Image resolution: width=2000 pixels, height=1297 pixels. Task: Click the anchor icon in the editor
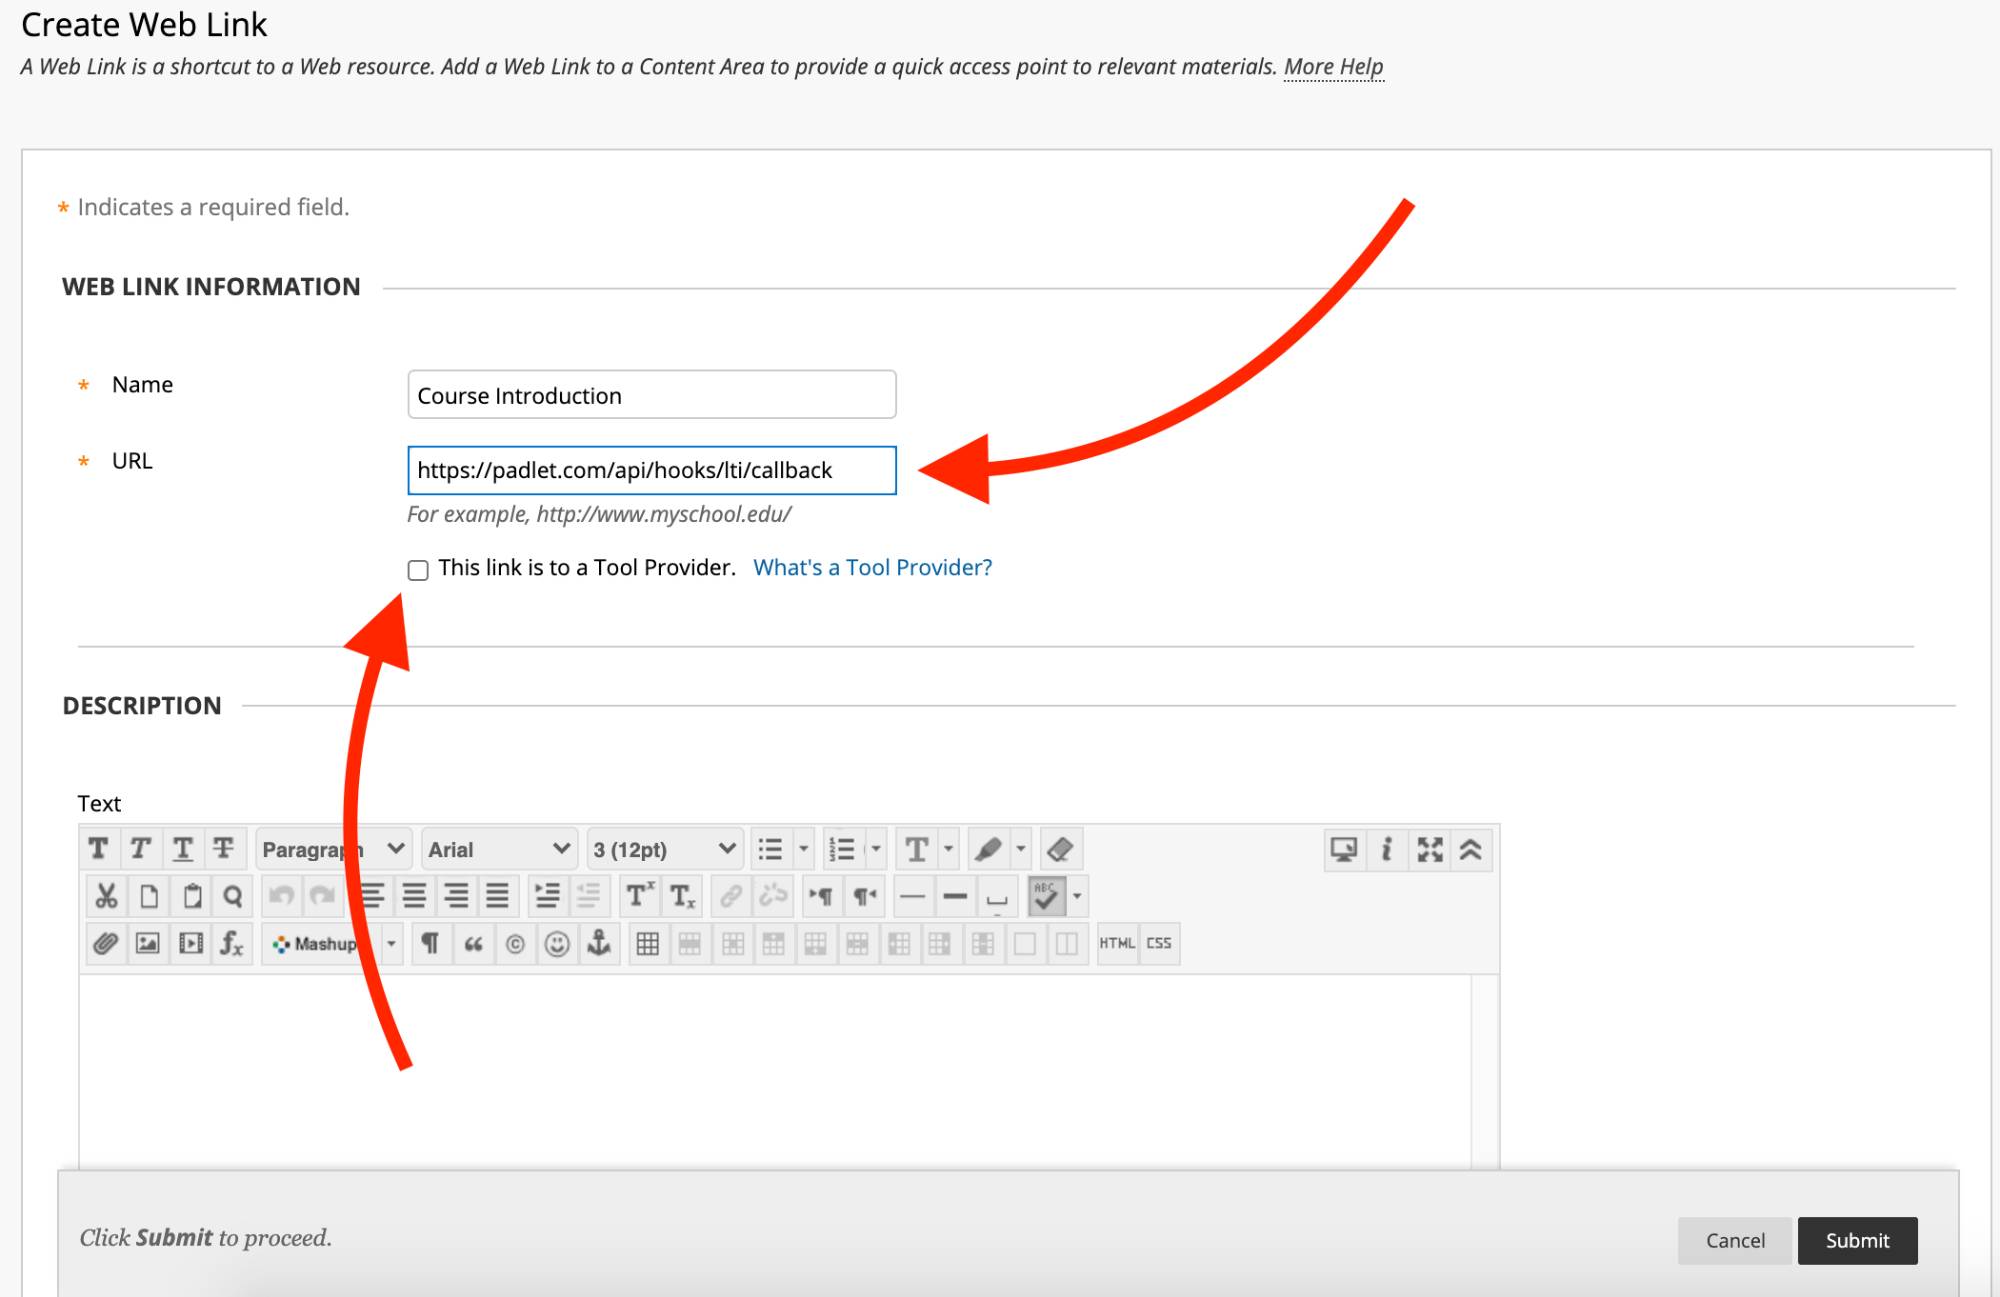tap(599, 944)
